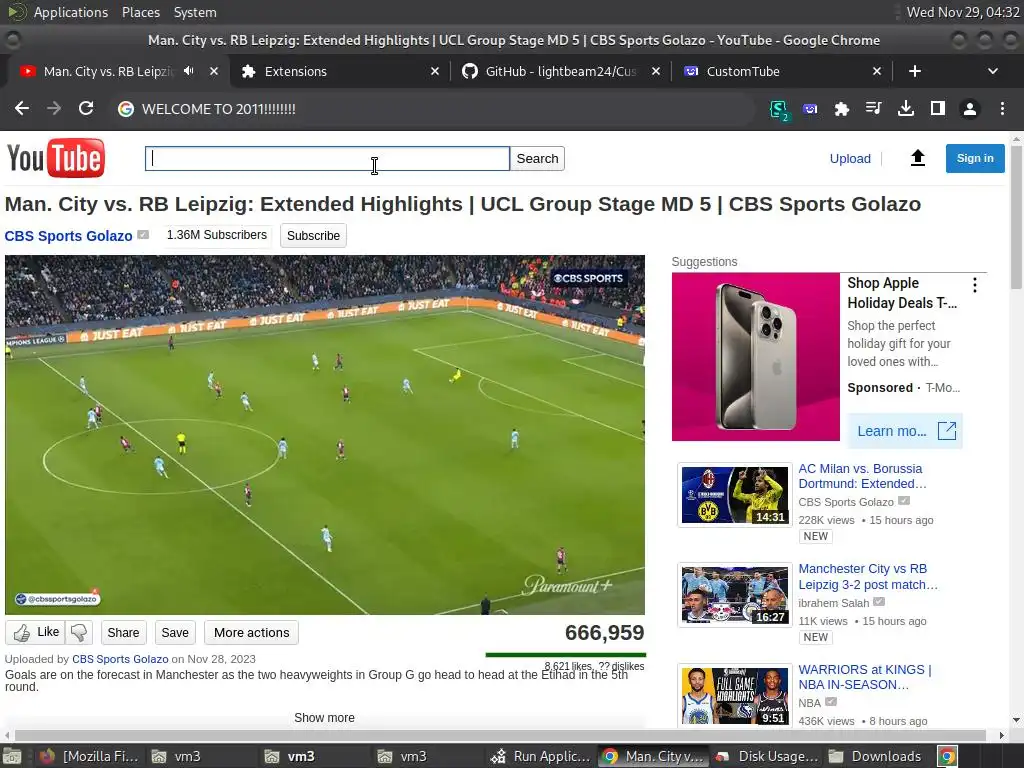Image resolution: width=1024 pixels, height=768 pixels.
Task: Open AC Milan vs. Borussia Dortmund title link
Action: pyautogui.click(x=862, y=476)
